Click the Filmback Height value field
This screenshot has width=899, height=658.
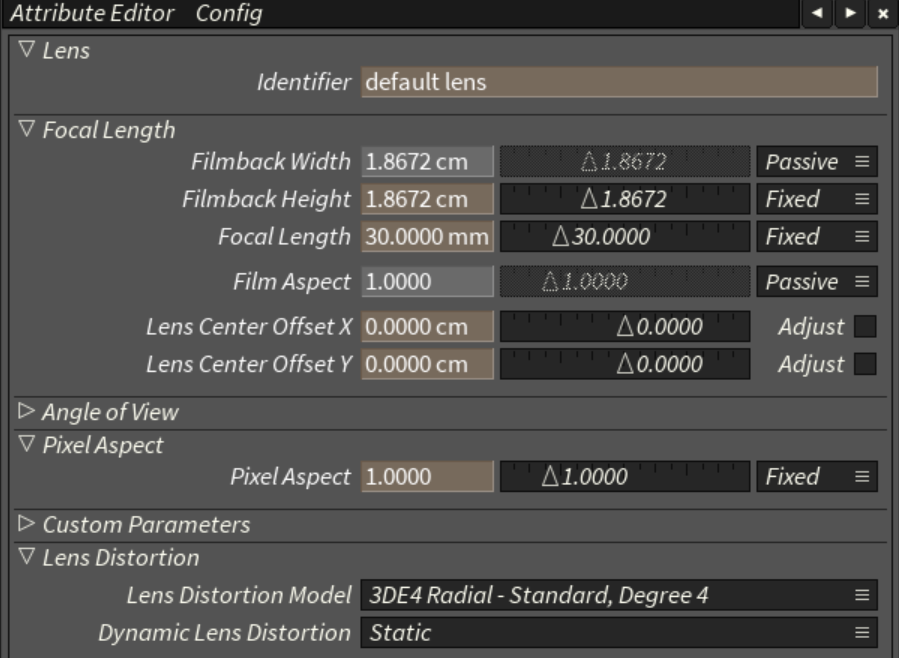point(427,199)
